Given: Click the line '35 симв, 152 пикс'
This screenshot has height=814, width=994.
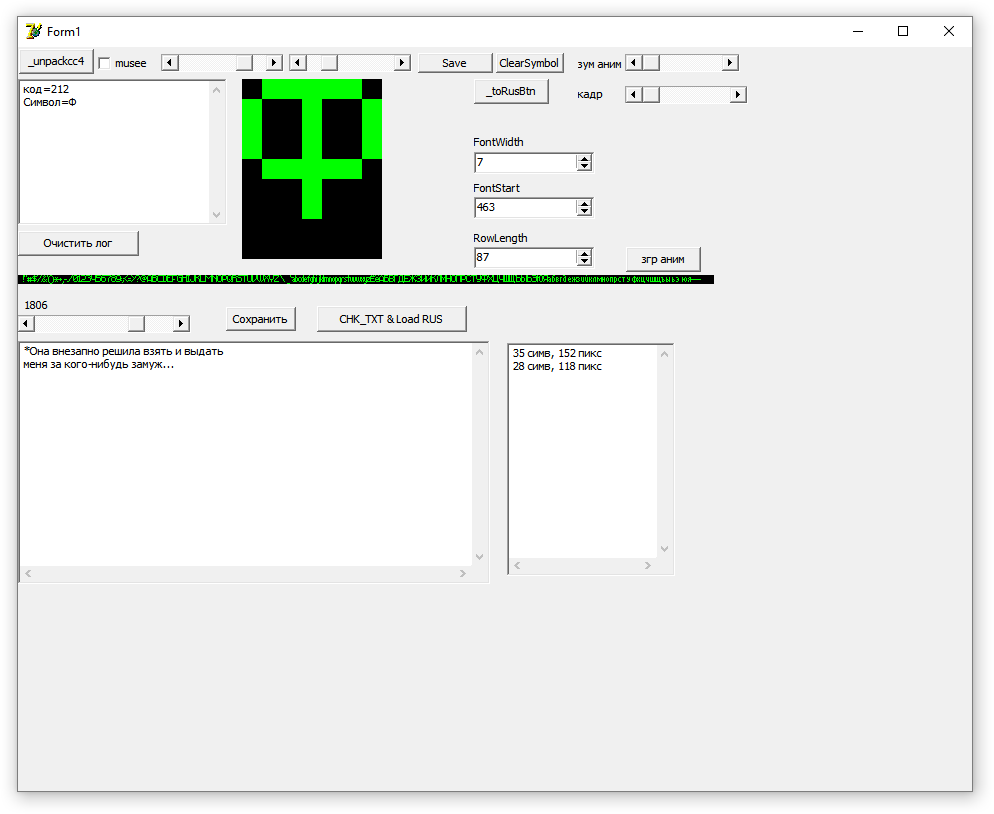Looking at the screenshot, I should 557,353.
